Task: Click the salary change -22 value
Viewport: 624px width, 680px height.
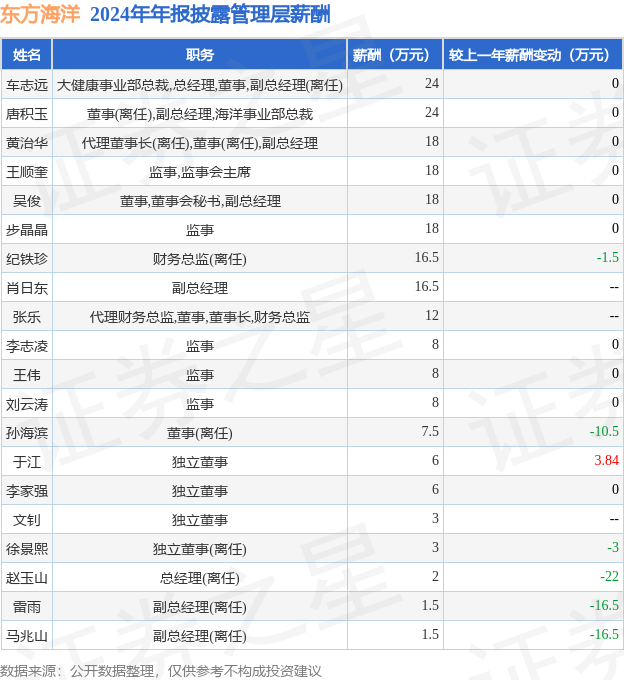Action: (610, 576)
